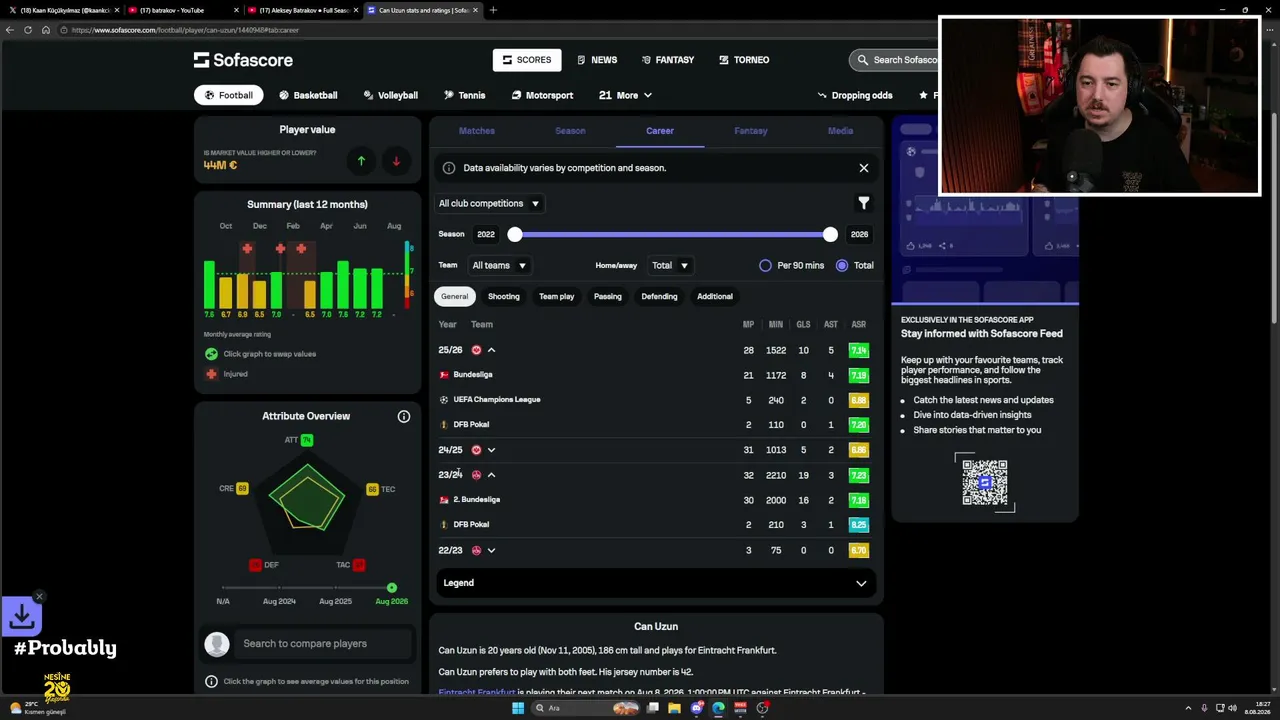Close the data availability notice
Viewport: 1280px width, 720px height.
point(864,168)
